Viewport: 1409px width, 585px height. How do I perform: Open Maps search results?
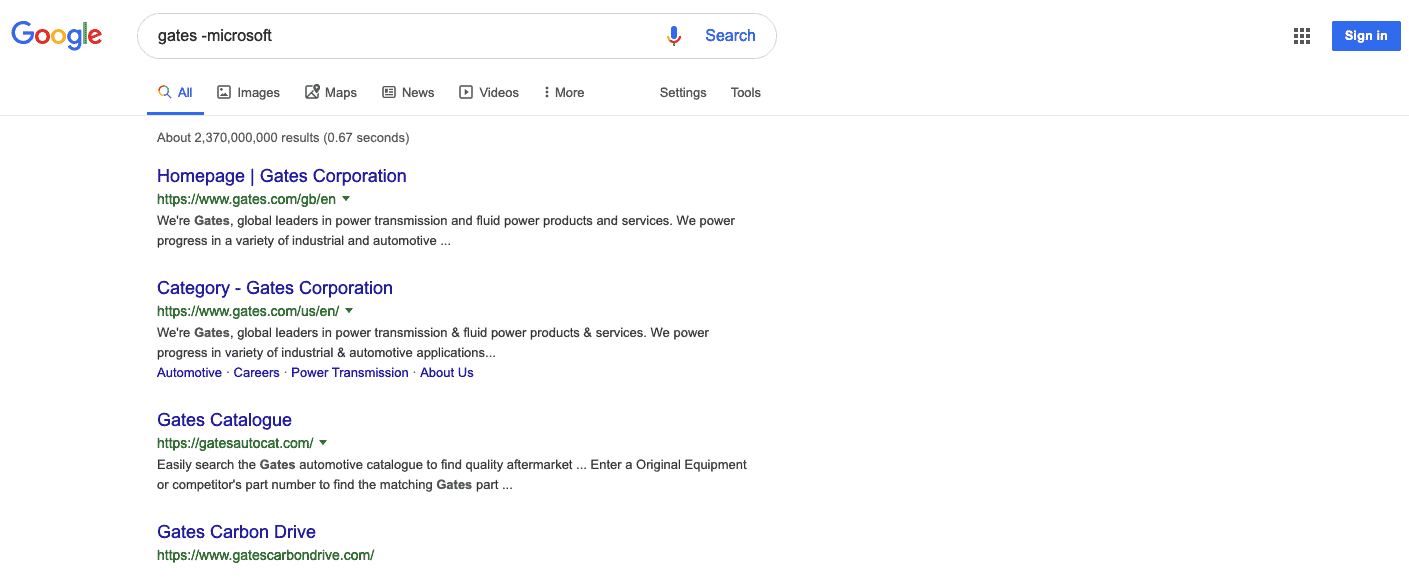click(330, 92)
